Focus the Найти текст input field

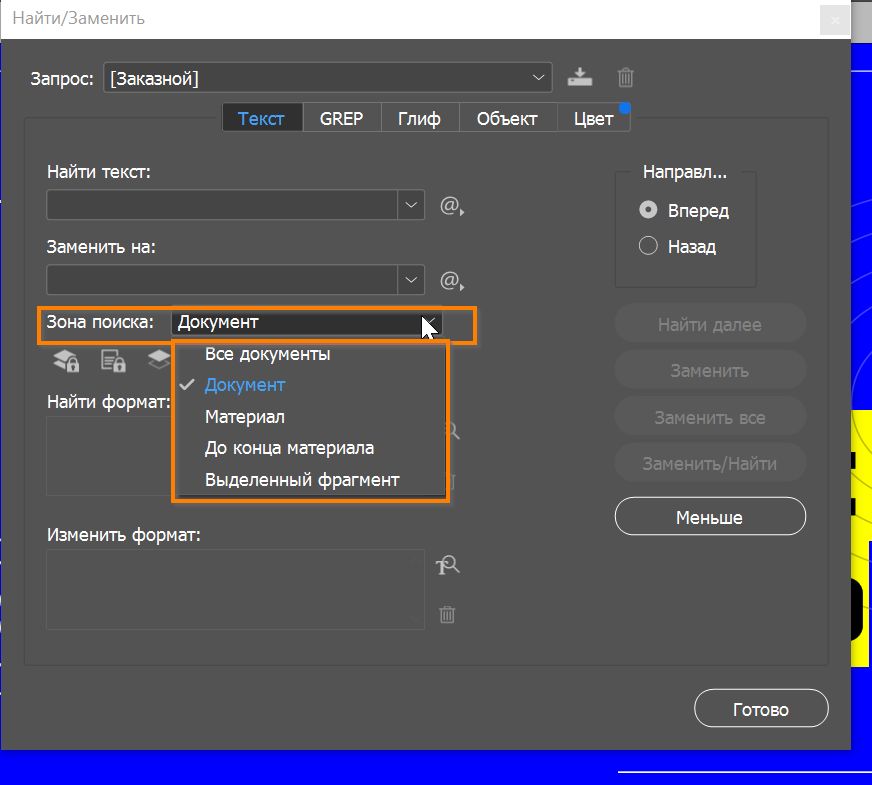point(222,205)
